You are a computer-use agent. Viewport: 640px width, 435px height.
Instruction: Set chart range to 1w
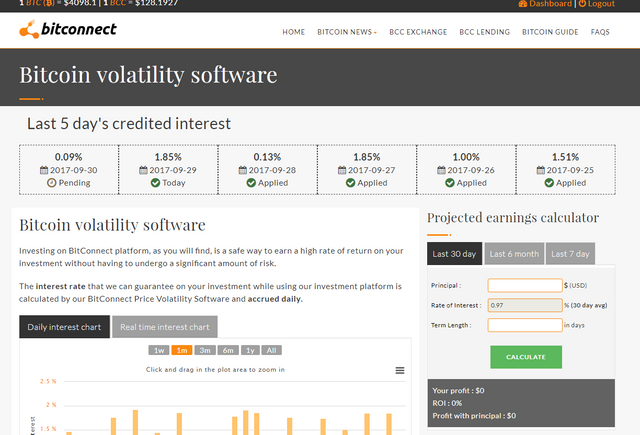point(159,350)
